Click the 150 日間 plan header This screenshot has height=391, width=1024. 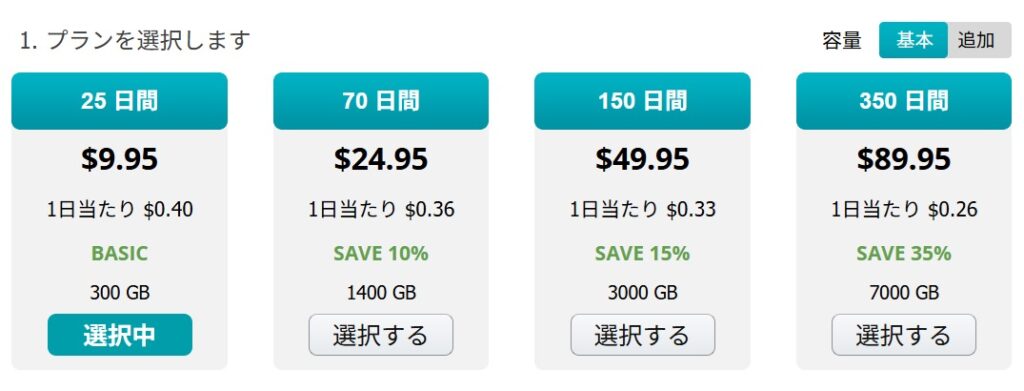pos(643,101)
